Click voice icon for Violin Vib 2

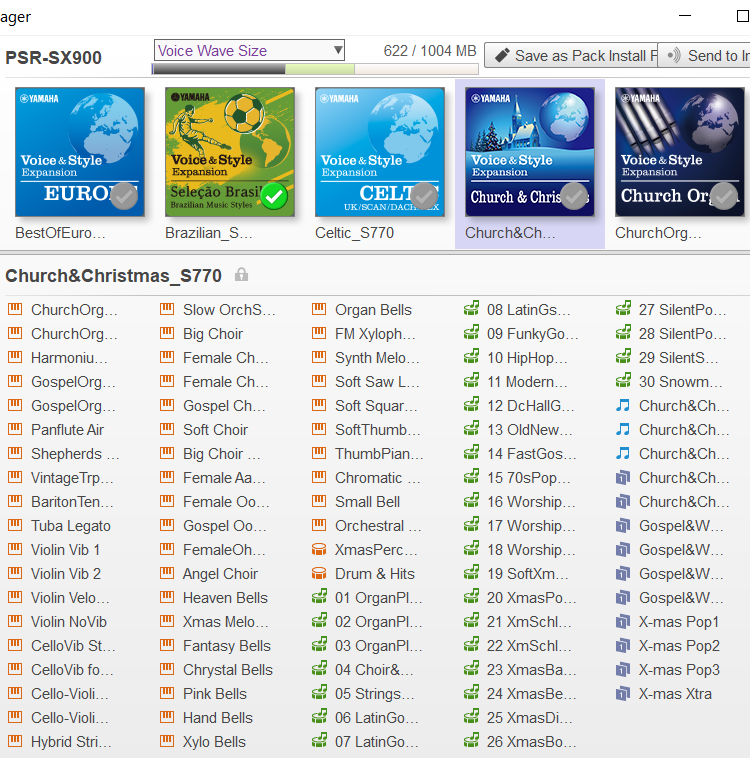tap(15, 573)
